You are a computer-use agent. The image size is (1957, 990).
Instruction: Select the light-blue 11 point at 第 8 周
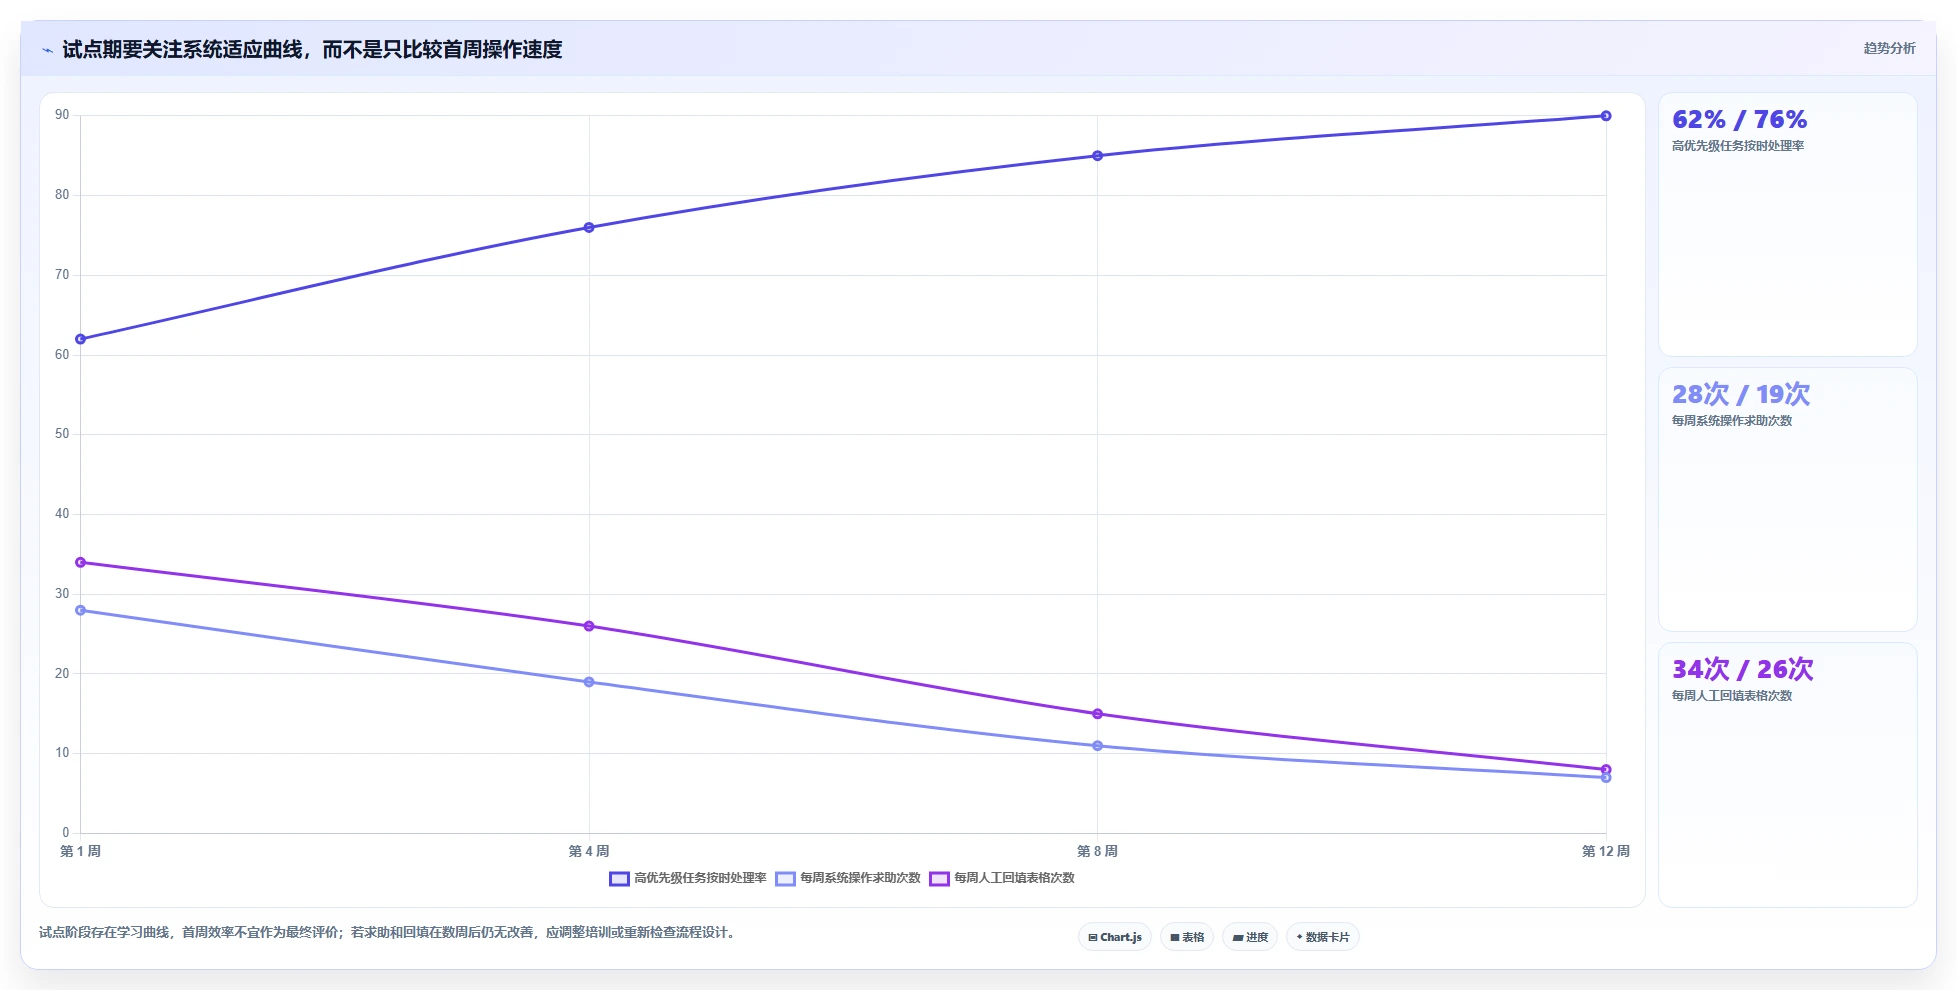pyautogui.click(x=1097, y=746)
